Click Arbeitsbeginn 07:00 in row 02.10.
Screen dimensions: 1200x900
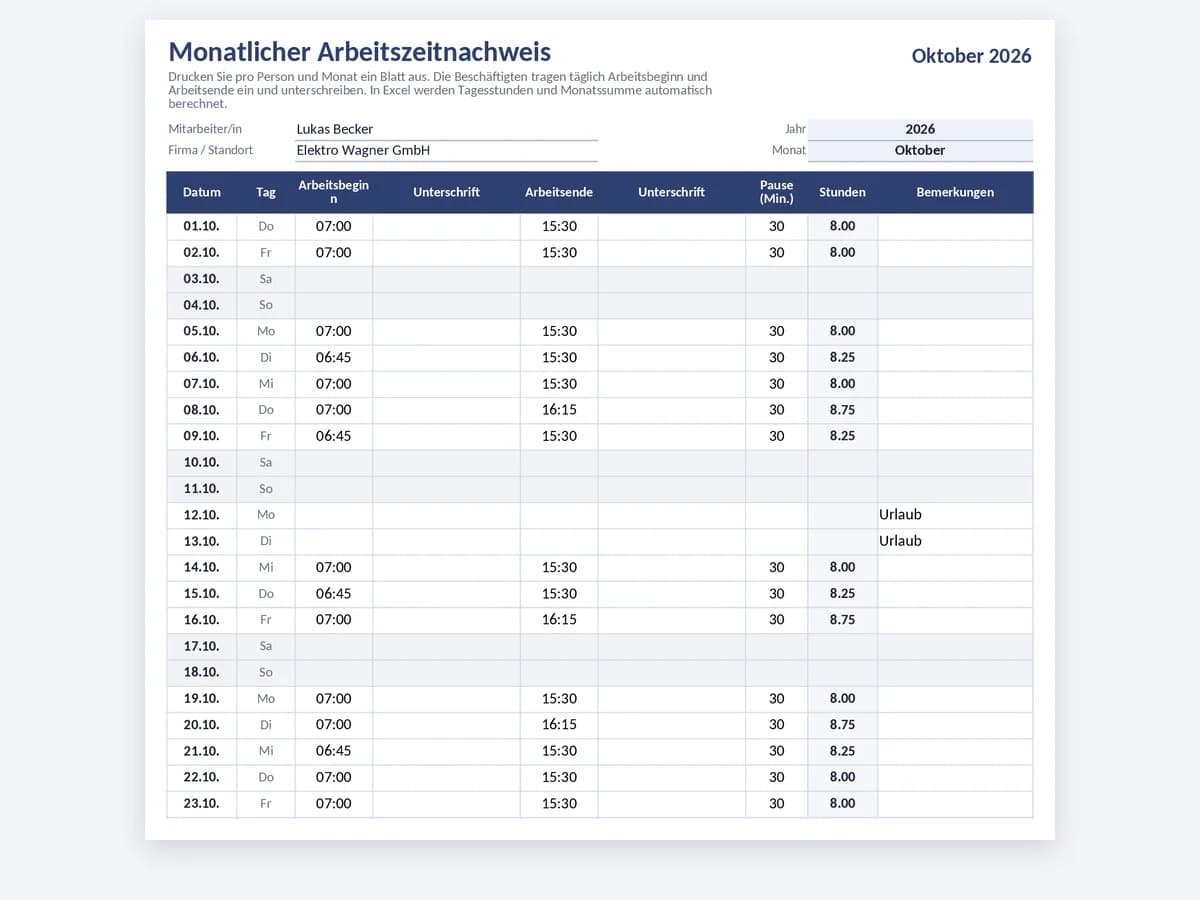pos(334,253)
